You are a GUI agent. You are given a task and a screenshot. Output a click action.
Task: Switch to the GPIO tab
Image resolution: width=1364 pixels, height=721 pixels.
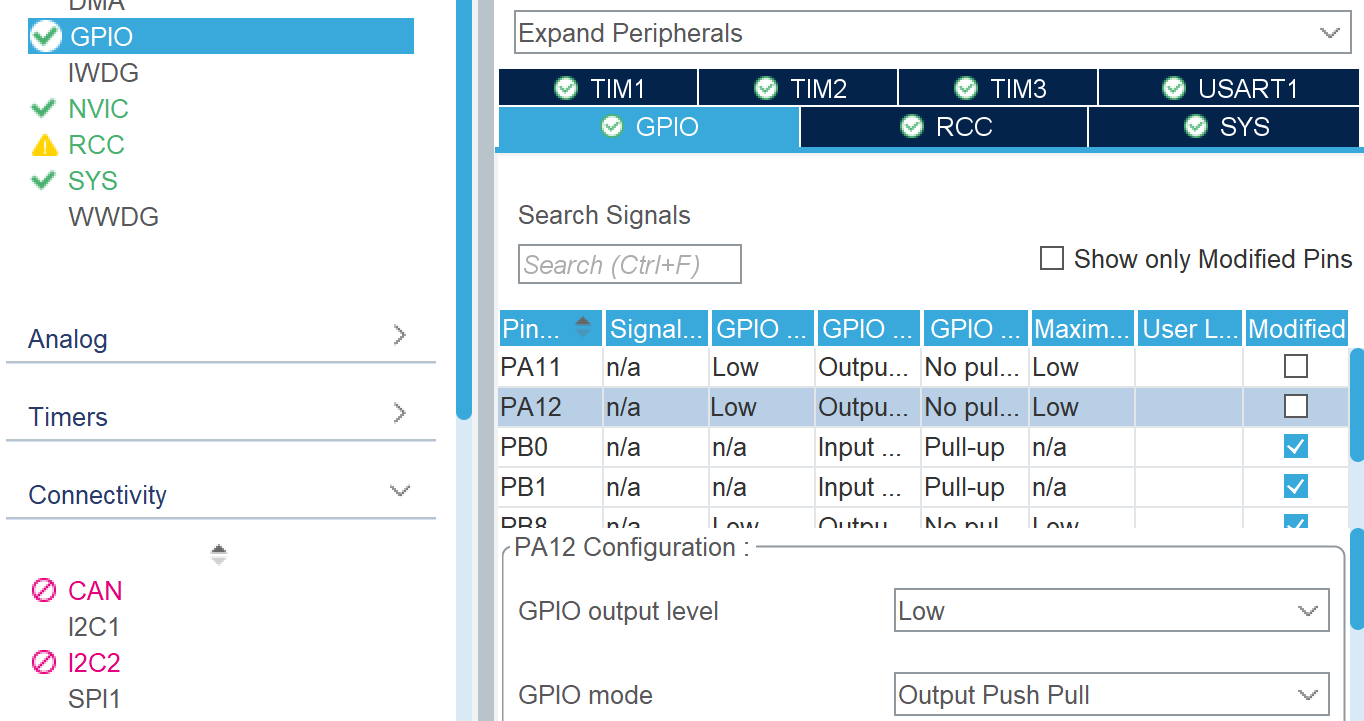click(x=649, y=127)
